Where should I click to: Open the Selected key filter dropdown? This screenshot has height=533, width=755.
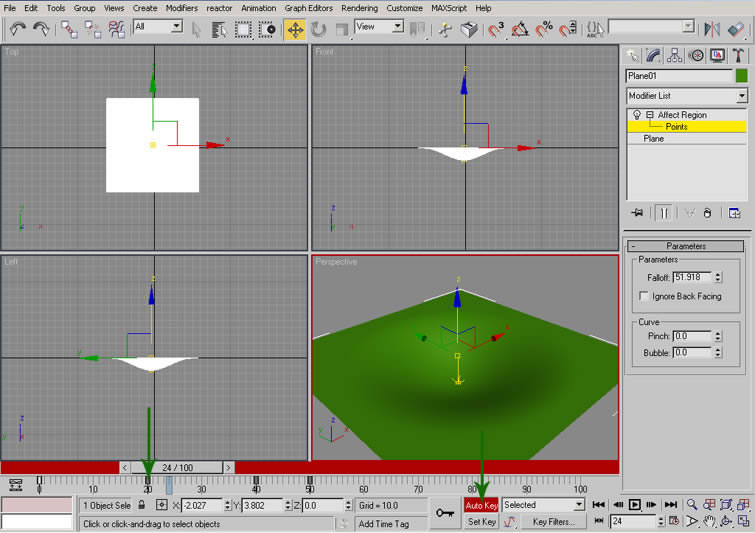click(577, 505)
